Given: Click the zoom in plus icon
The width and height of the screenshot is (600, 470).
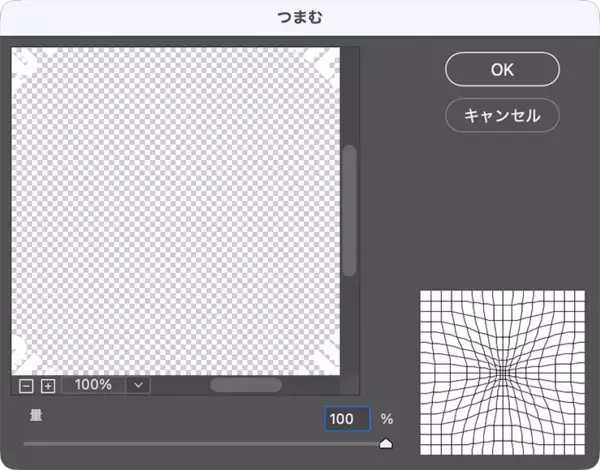Looking at the screenshot, I should 48,386.
